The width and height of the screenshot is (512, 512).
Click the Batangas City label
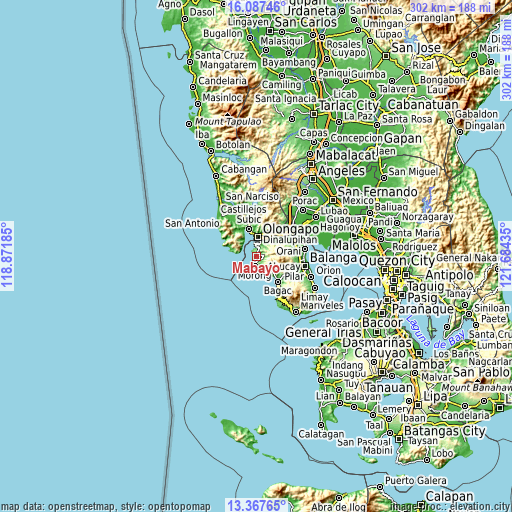click(445, 431)
